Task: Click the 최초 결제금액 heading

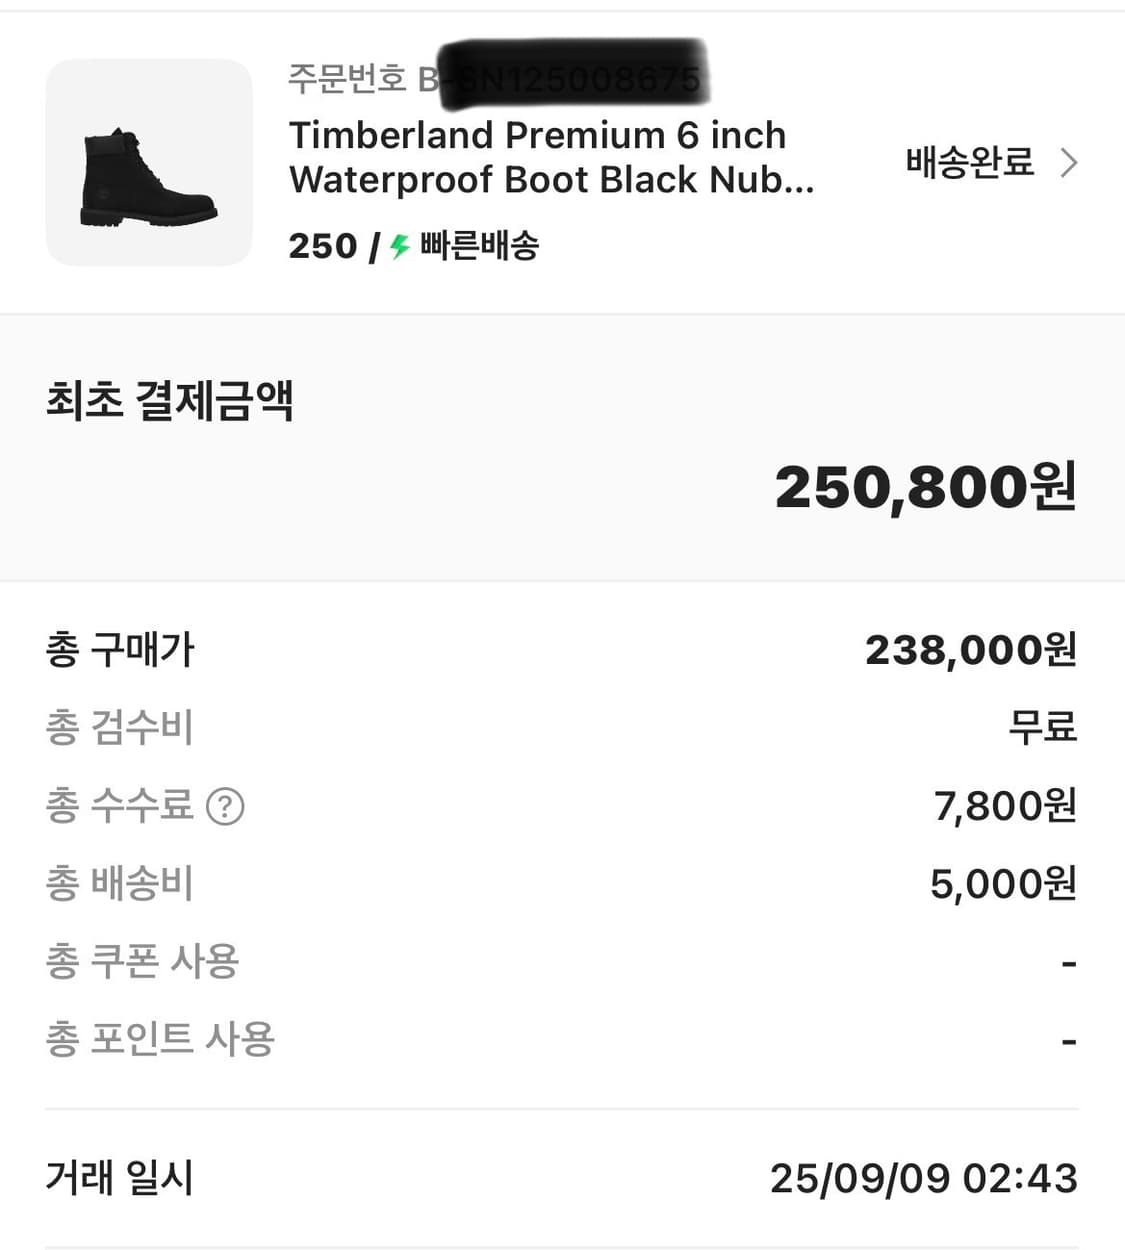Action: [169, 401]
